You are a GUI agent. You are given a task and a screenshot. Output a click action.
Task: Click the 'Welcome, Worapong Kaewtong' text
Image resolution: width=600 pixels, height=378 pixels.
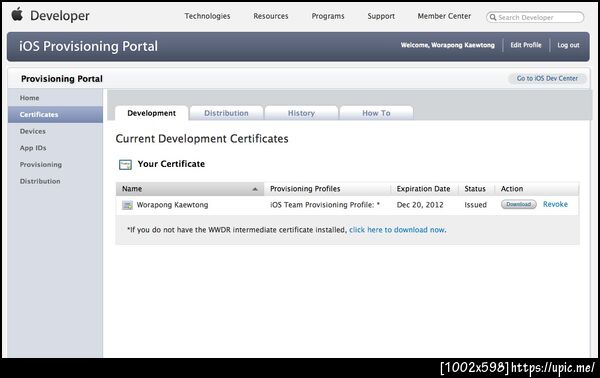pos(447,45)
